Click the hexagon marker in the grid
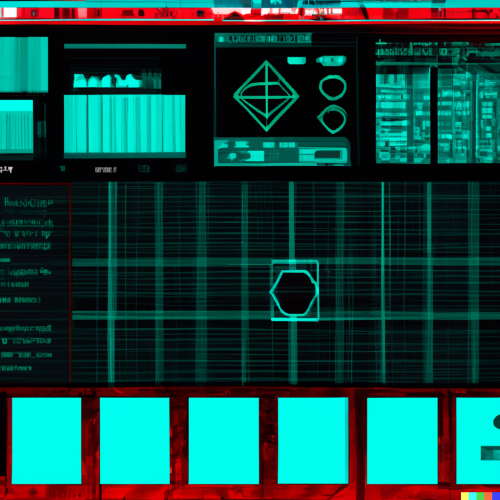 294,292
